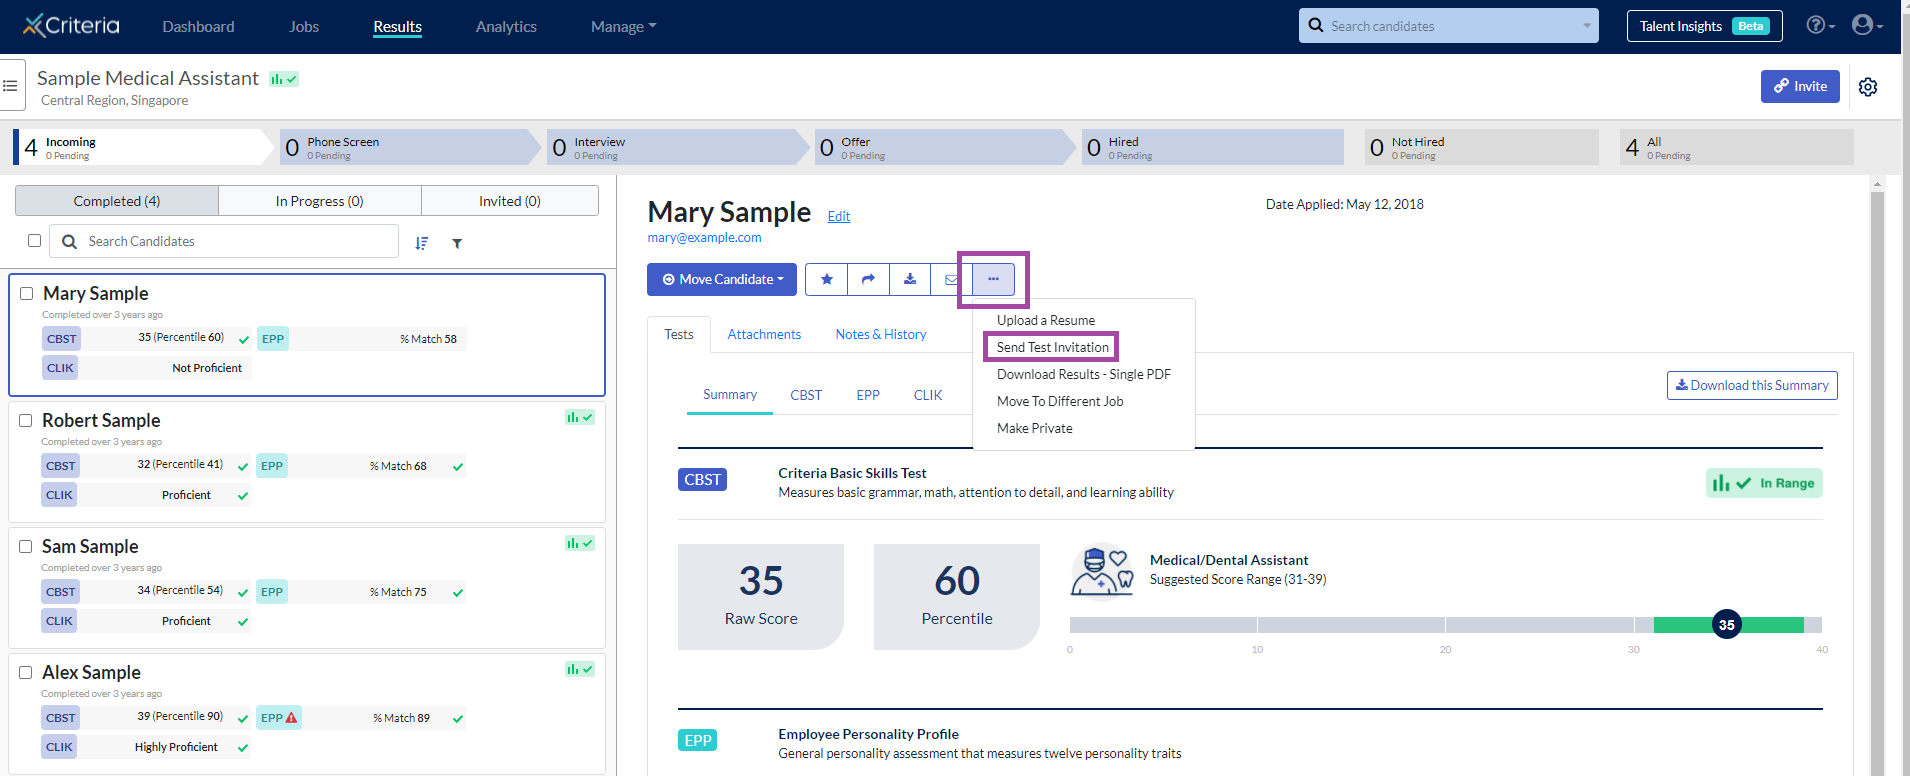Check the Robert Sample checkbox

(26, 421)
